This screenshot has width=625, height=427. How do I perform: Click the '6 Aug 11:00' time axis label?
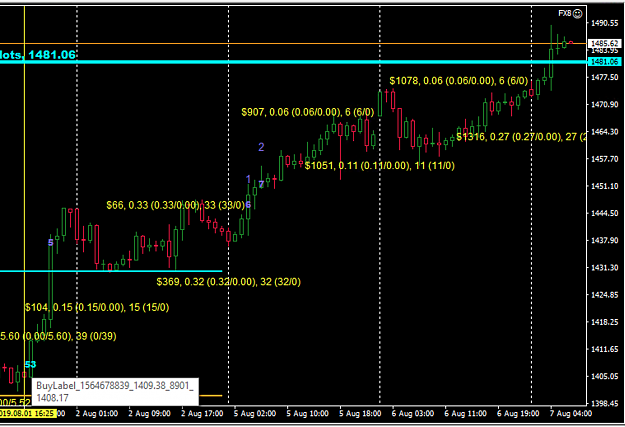tap(465, 414)
